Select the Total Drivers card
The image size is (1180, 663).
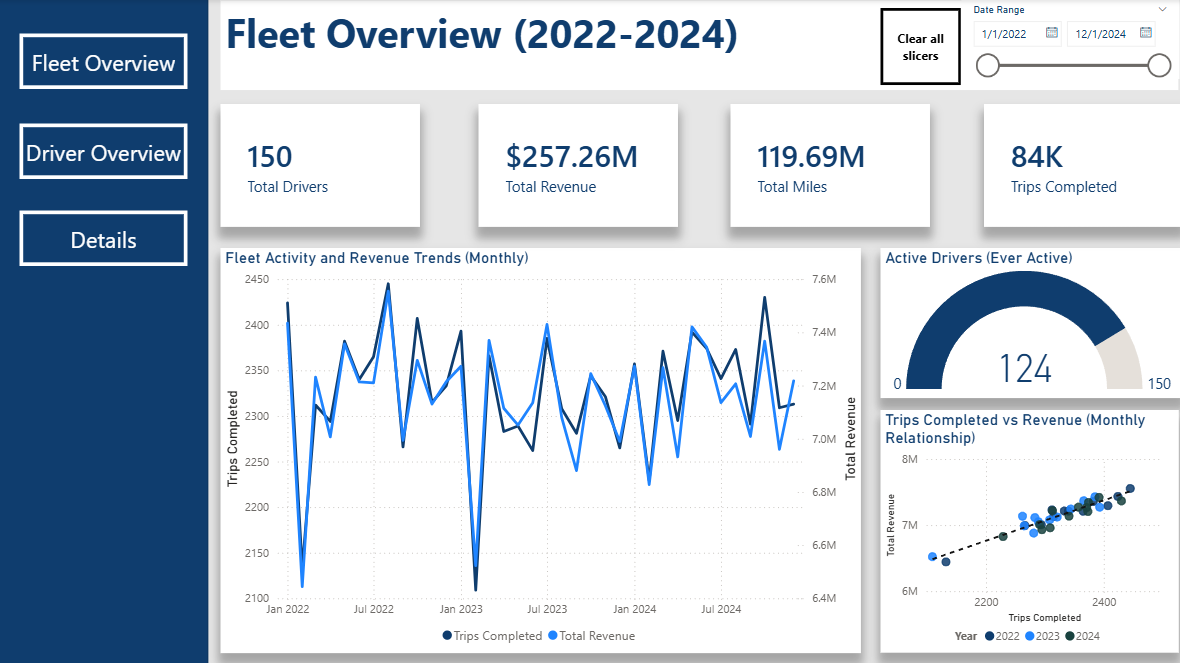click(319, 166)
